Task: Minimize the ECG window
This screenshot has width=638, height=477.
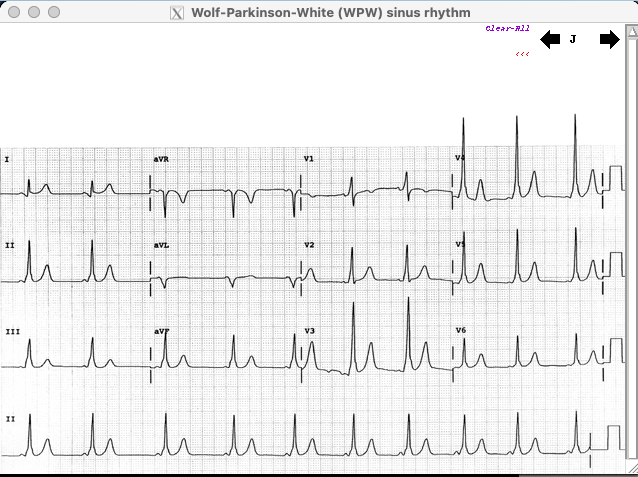Action: 33,12
